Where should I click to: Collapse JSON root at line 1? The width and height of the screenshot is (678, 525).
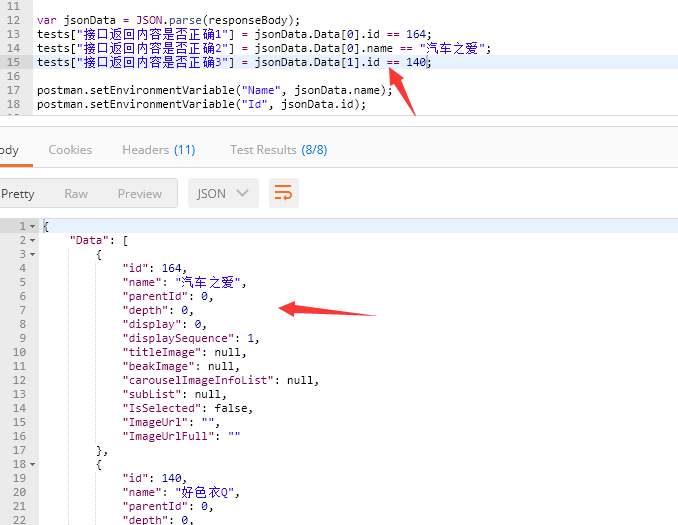(x=32, y=226)
